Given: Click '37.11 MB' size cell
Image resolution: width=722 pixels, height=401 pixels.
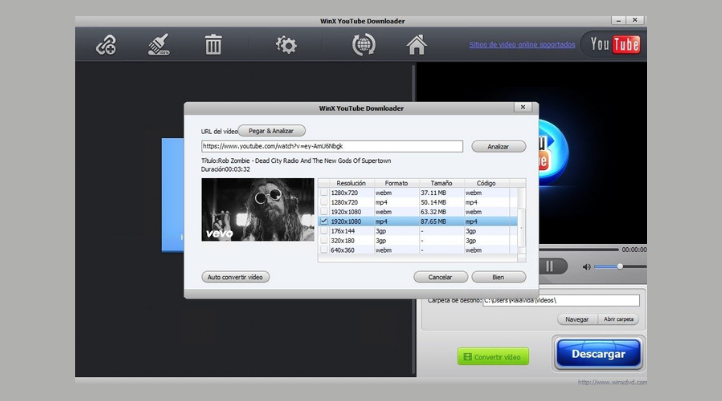Looking at the screenshot, I should coord(433,192).
